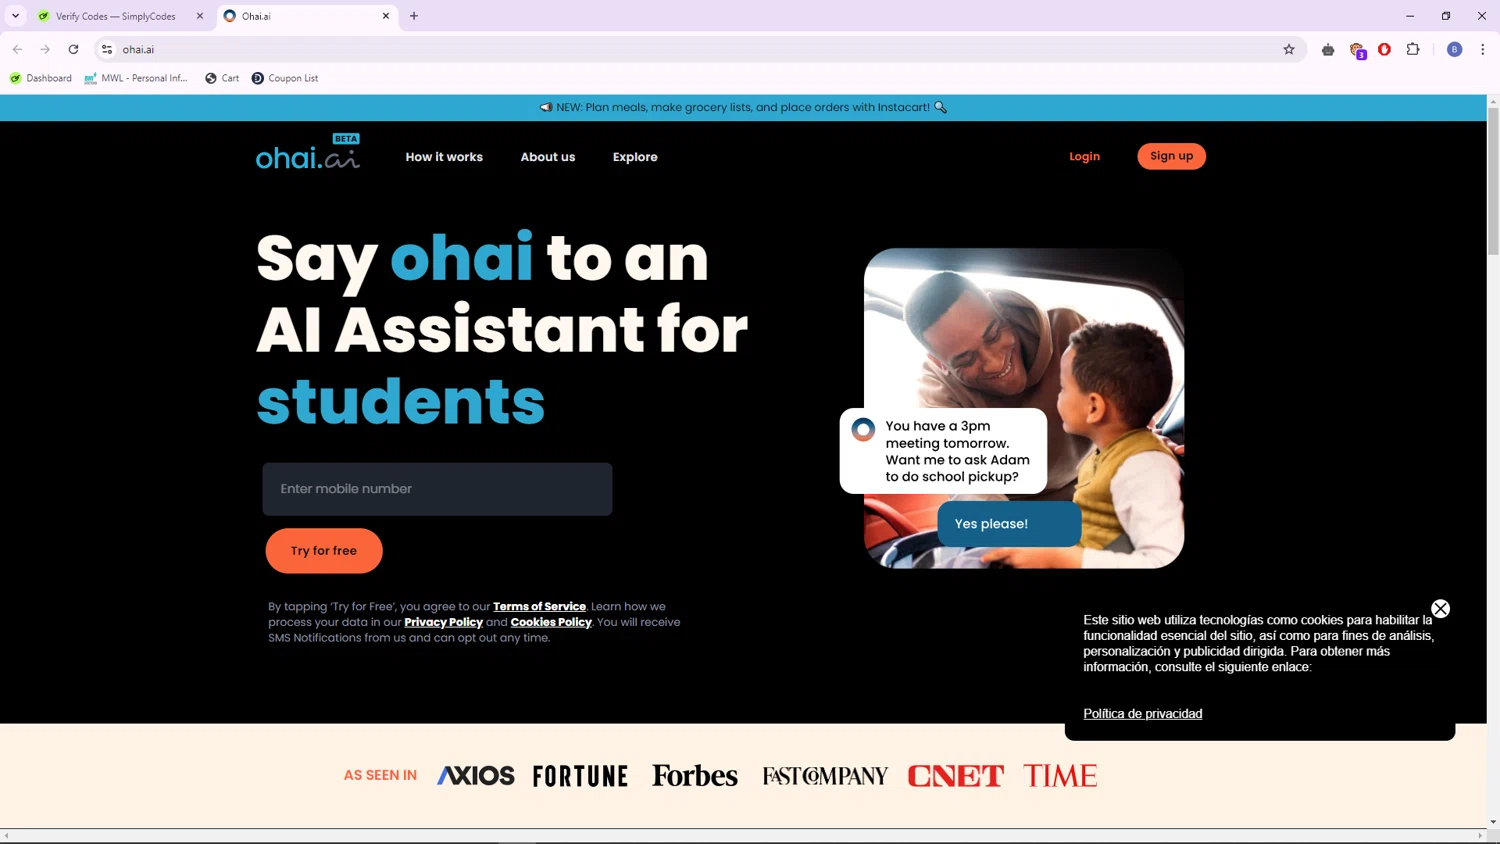Open the MWL - Personal Inf... bookmark

(x=136, y=78)
